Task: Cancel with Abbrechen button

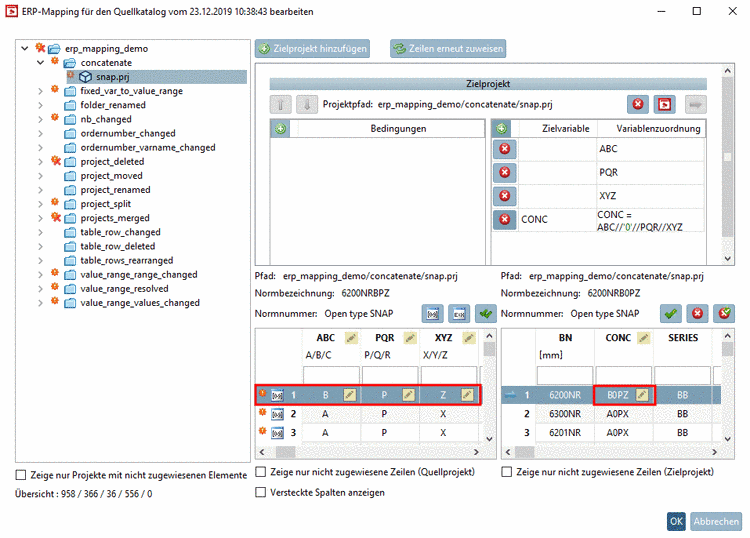Action: coord(716,521)
